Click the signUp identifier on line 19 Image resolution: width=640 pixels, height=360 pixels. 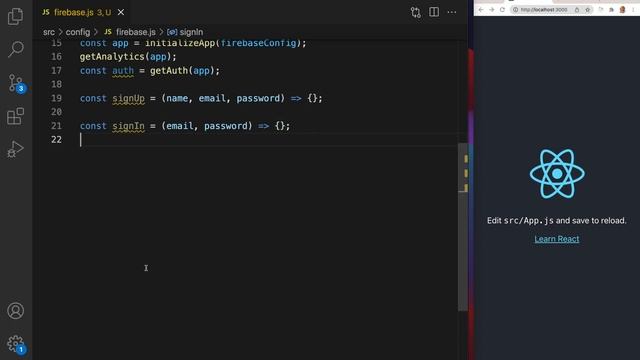pyautogui.click(x=129, y=98)
